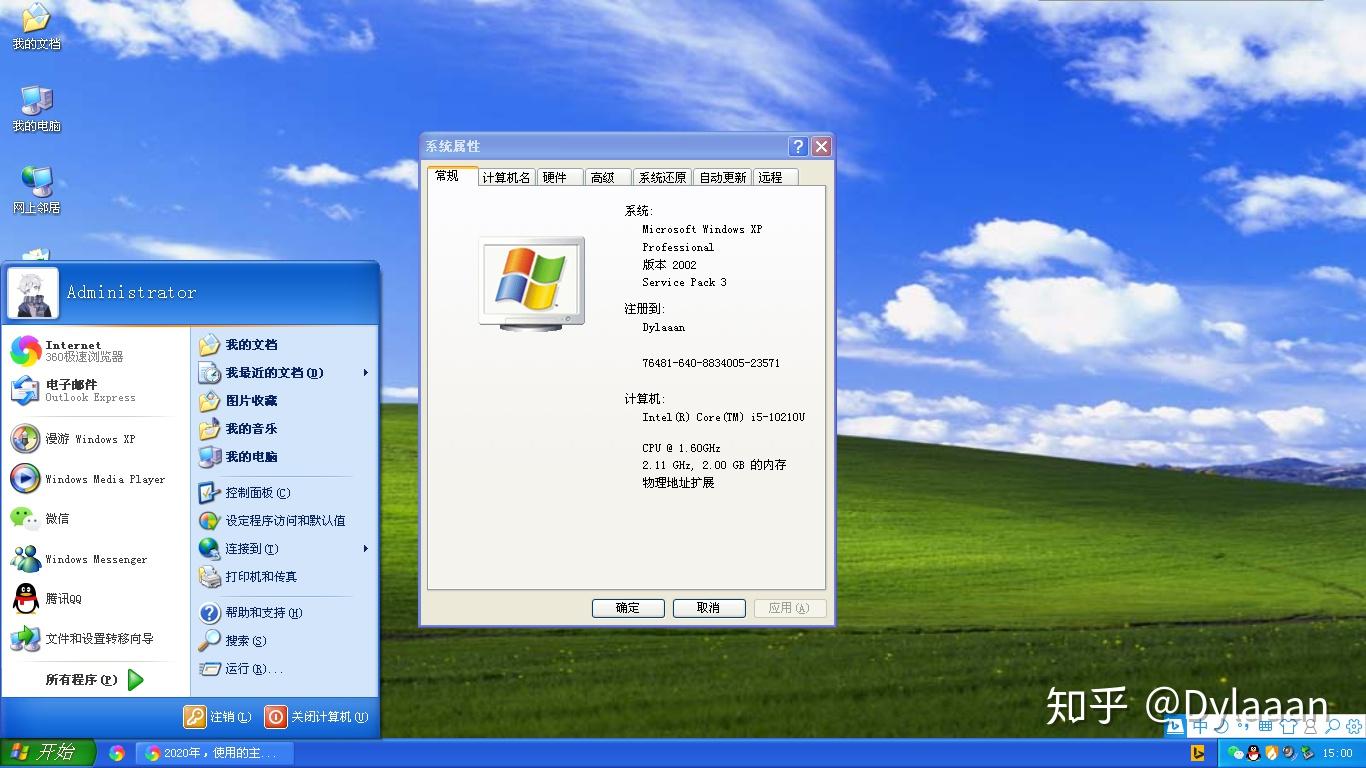Viewport: 1366px width, 768px height.
Task: Click 关闭计算机 shutdown button
Action: coord(317,717)
